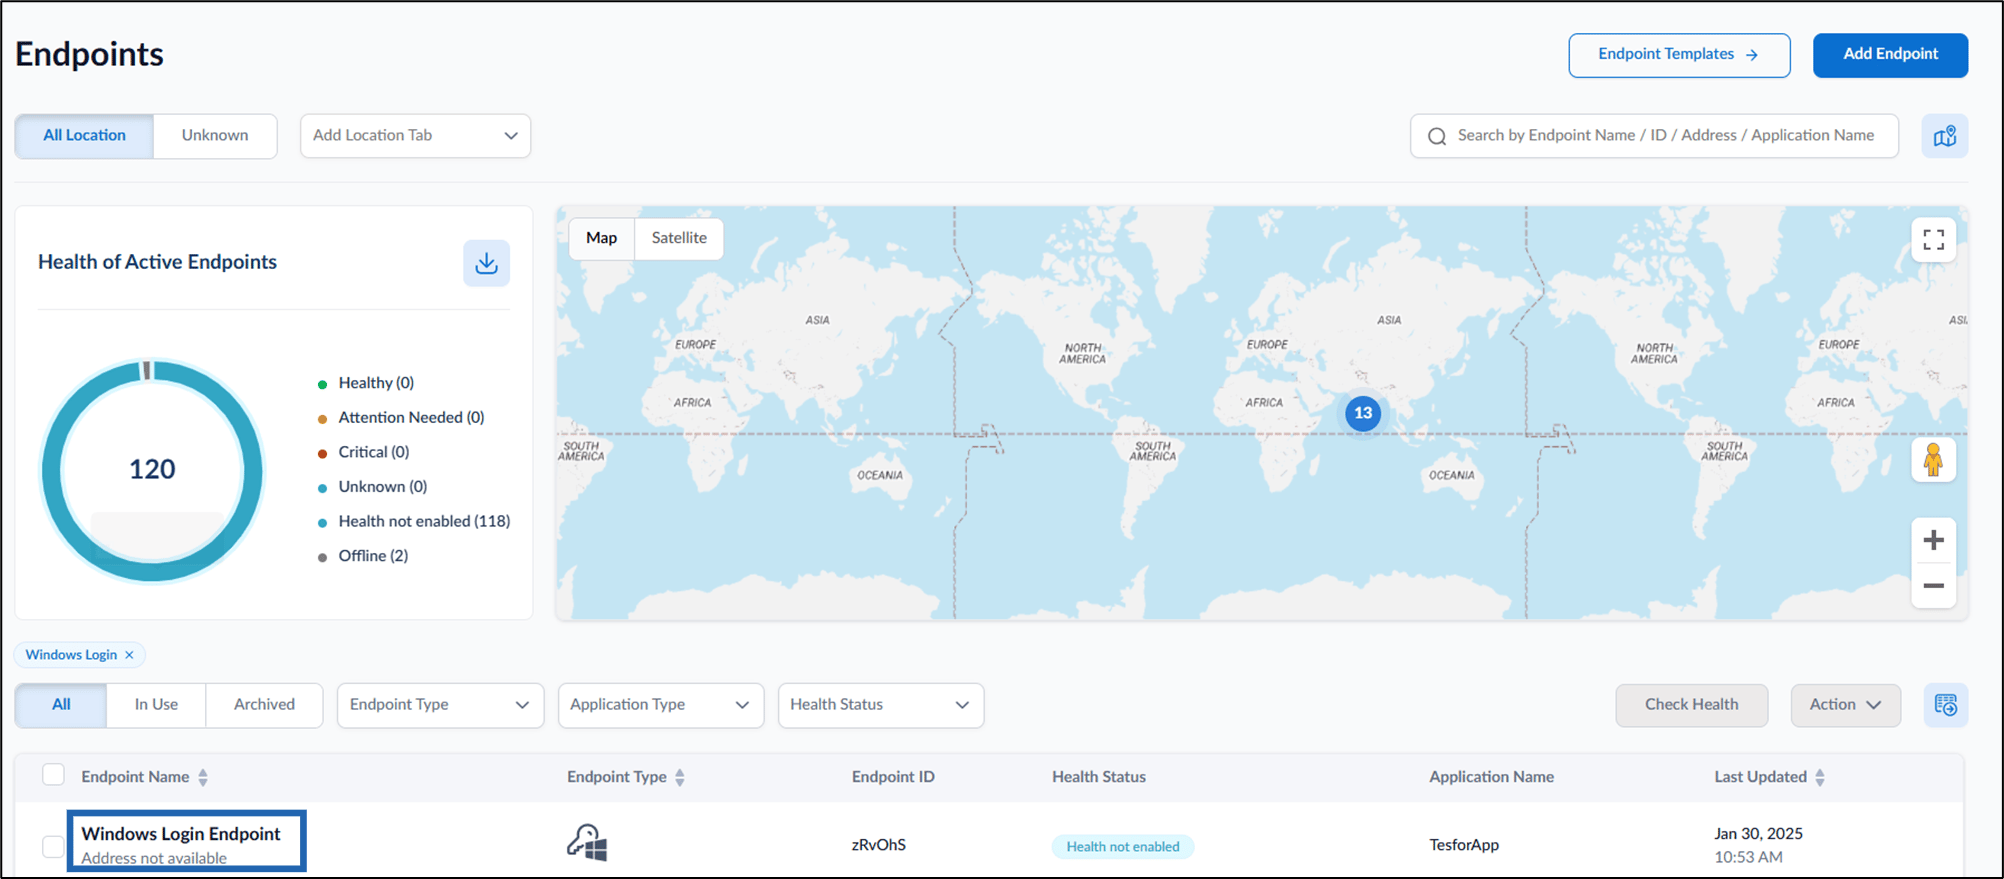Image resolution: width=2004 pixels, height=879 pixels.
Task: Expand the Add Location Tab dropdown
Action: click(415, 136)
